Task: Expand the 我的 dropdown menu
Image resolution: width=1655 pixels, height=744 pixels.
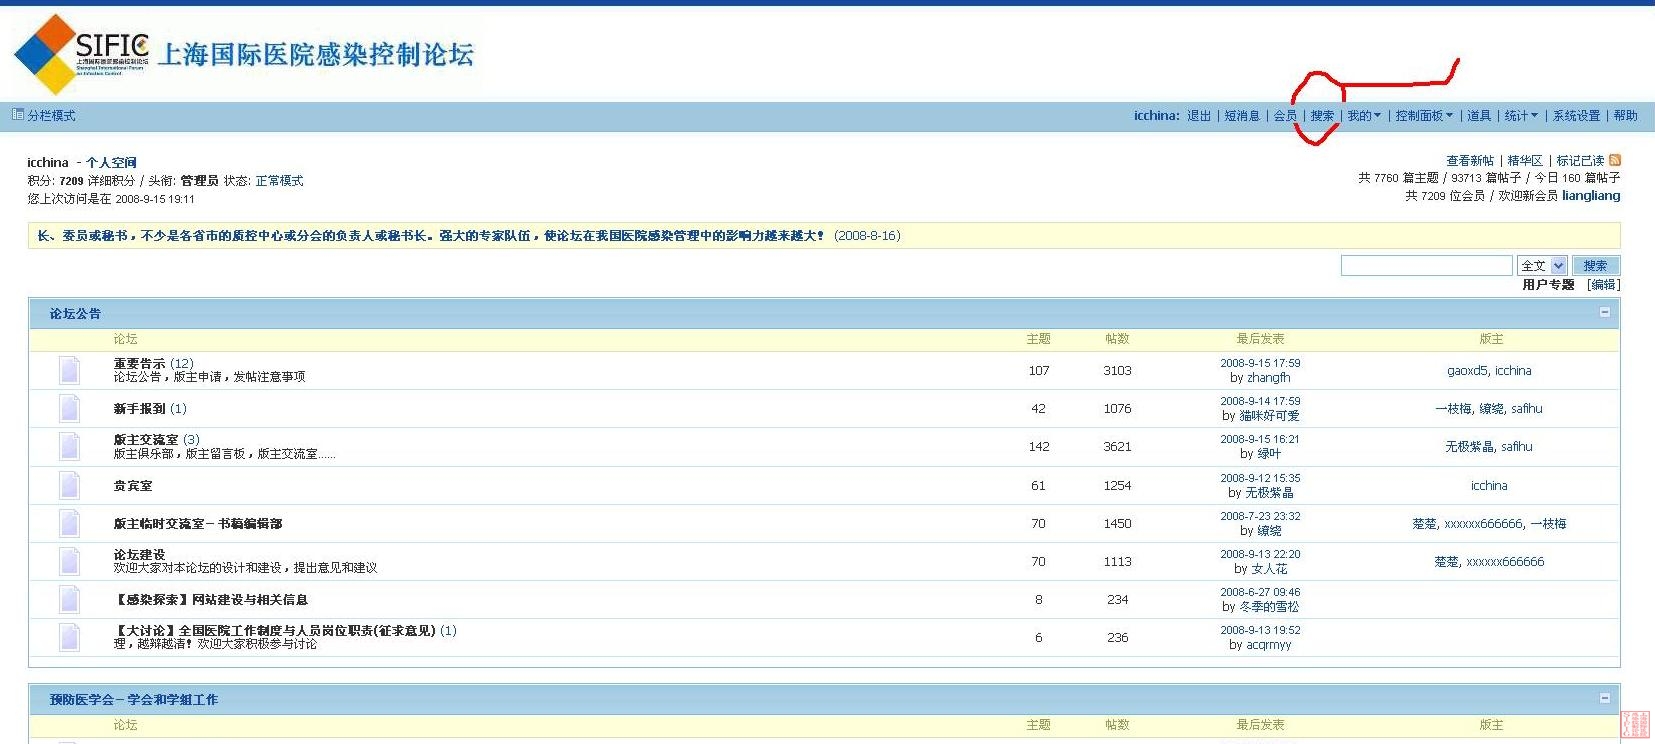Action: click(x=1363, y=116)
